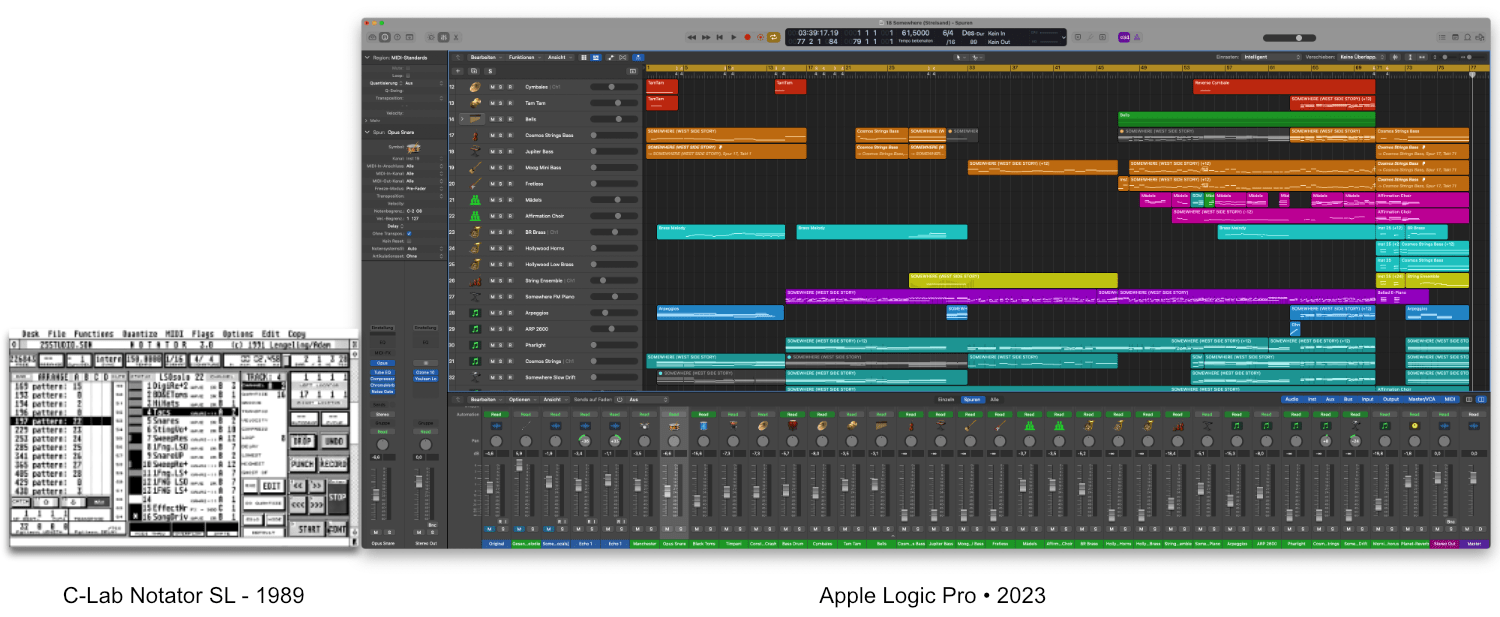Collapse the Spur: Opus Snare inspector section
1500x617 pixels.
[x=367, y=132]
